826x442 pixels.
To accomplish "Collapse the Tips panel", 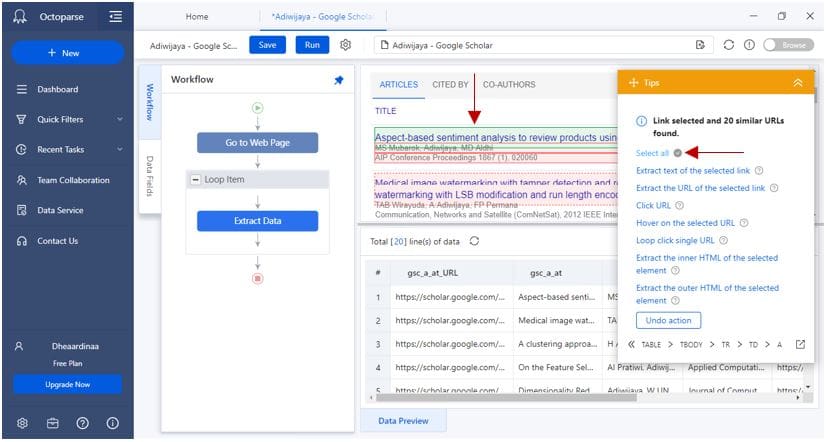I will click(797, 83).
